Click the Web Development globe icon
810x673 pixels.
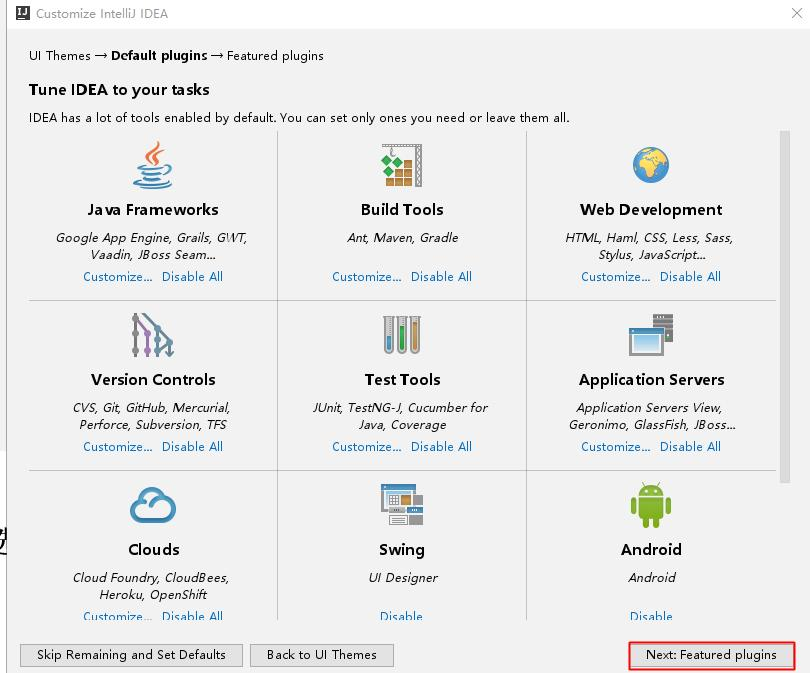[651, 165]
